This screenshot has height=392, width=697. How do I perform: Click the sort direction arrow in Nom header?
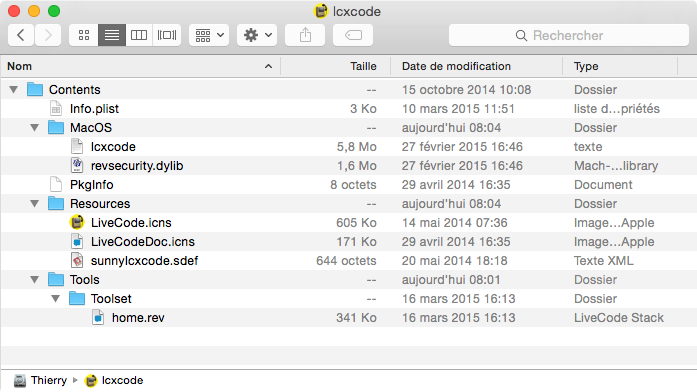pos(268,66)
